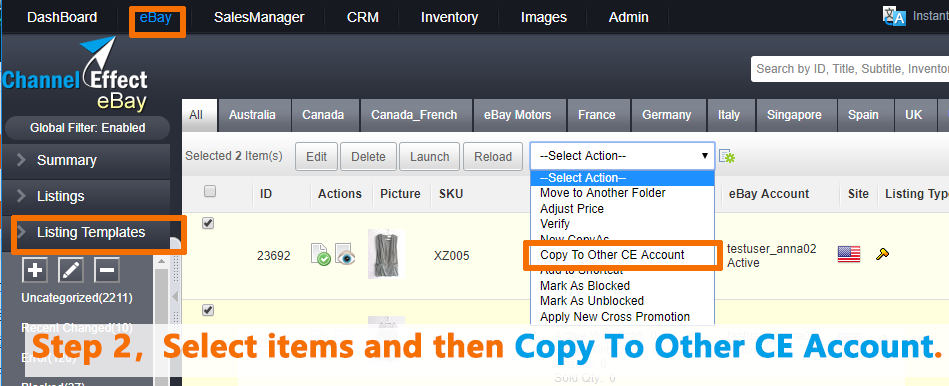This screenshot has width=949, height=386.
Task: Click the Channel Effect eBay logo
Action: 75,74
